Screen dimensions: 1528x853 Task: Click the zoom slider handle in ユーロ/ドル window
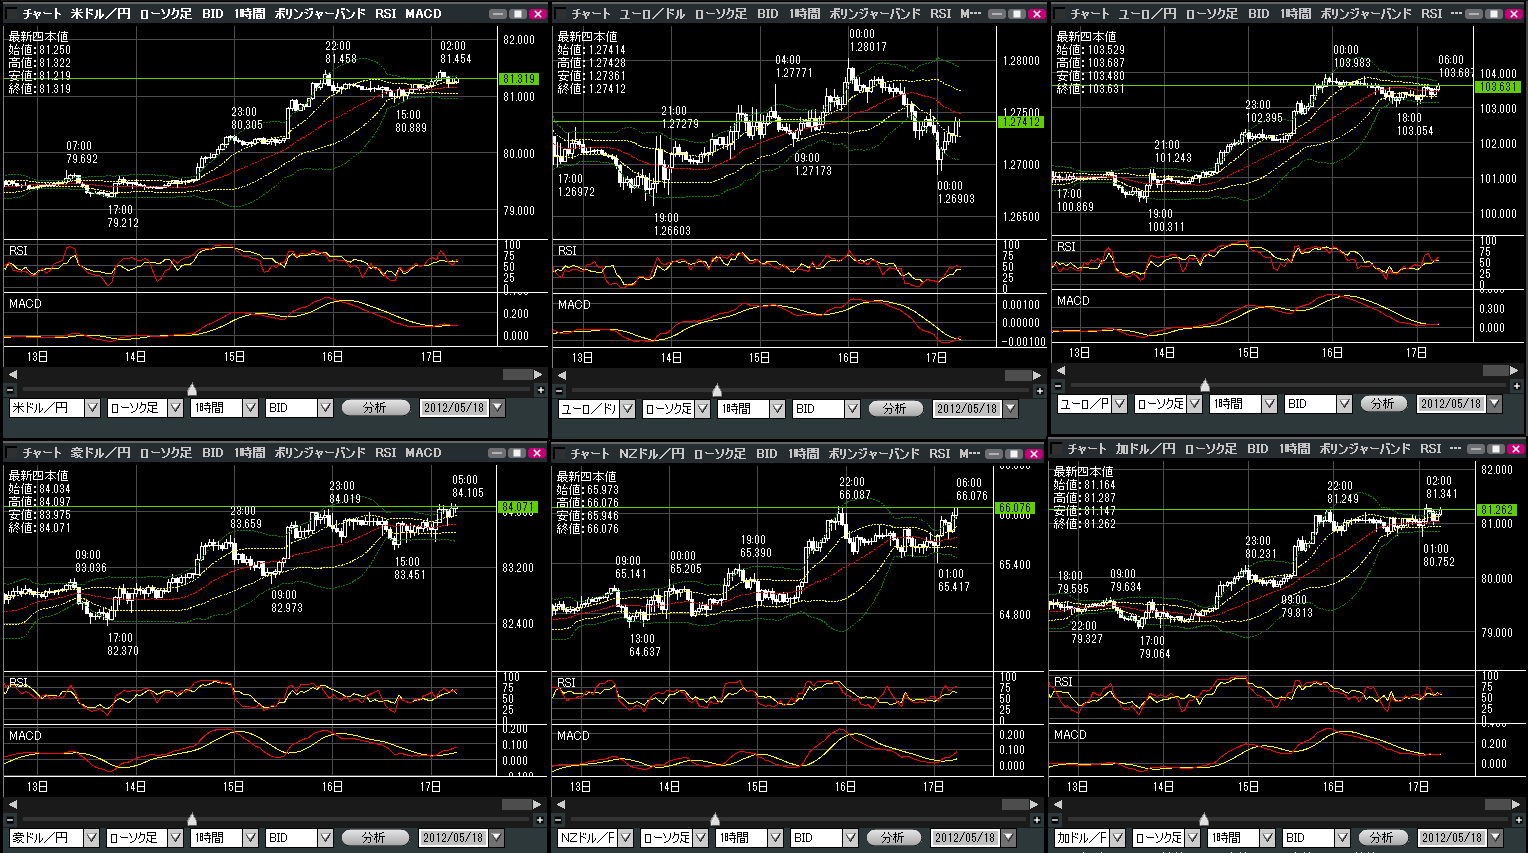(717, 391)
